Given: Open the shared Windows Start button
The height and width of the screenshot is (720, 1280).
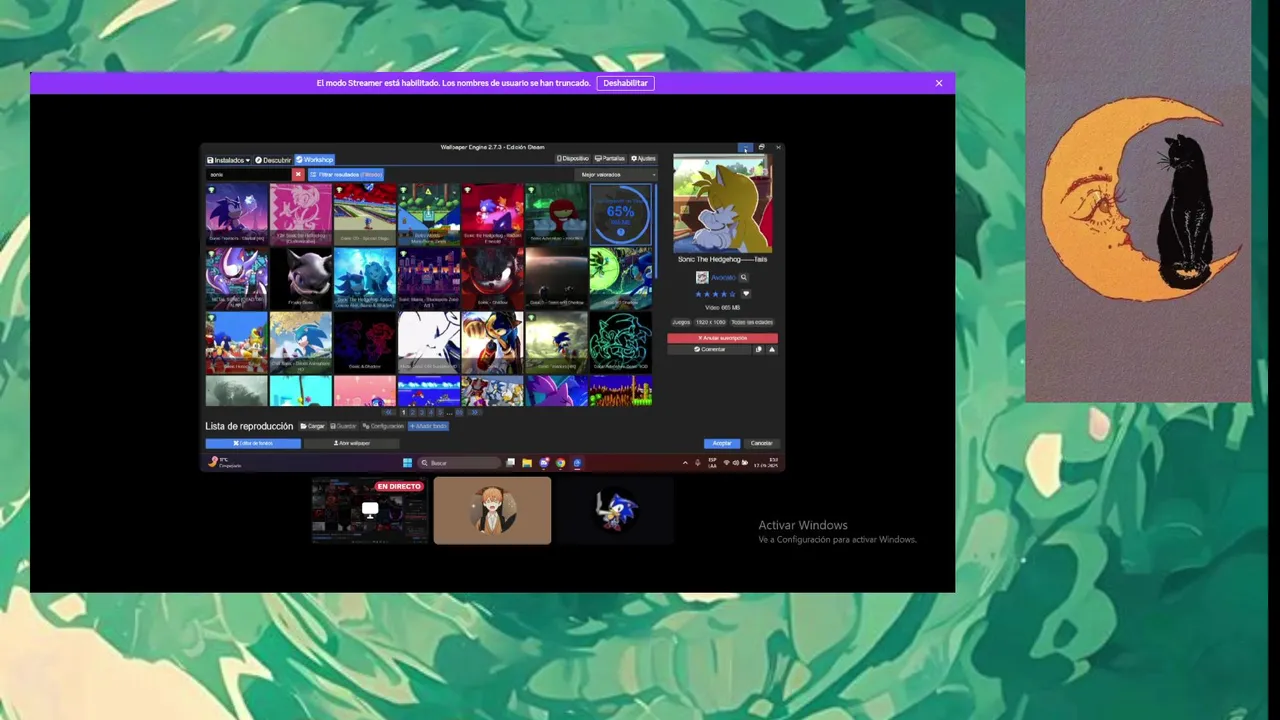Looking at the screenshot, I should pos(407,463).
